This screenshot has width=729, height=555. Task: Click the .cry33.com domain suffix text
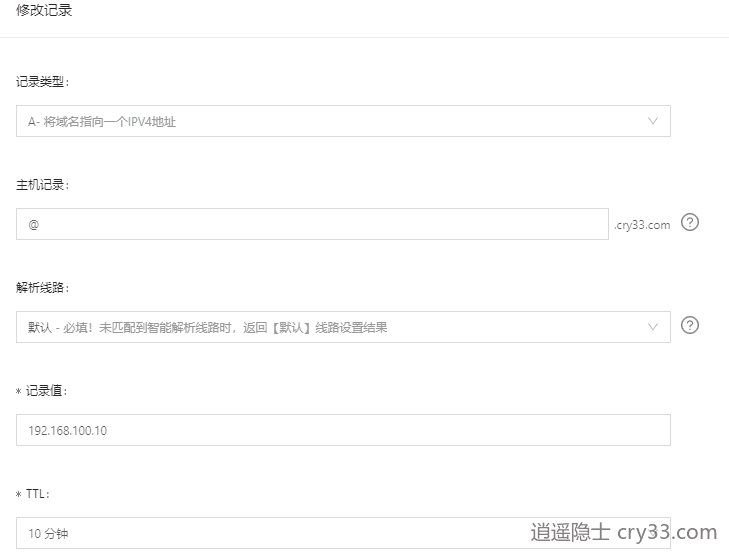pos(642,225)
